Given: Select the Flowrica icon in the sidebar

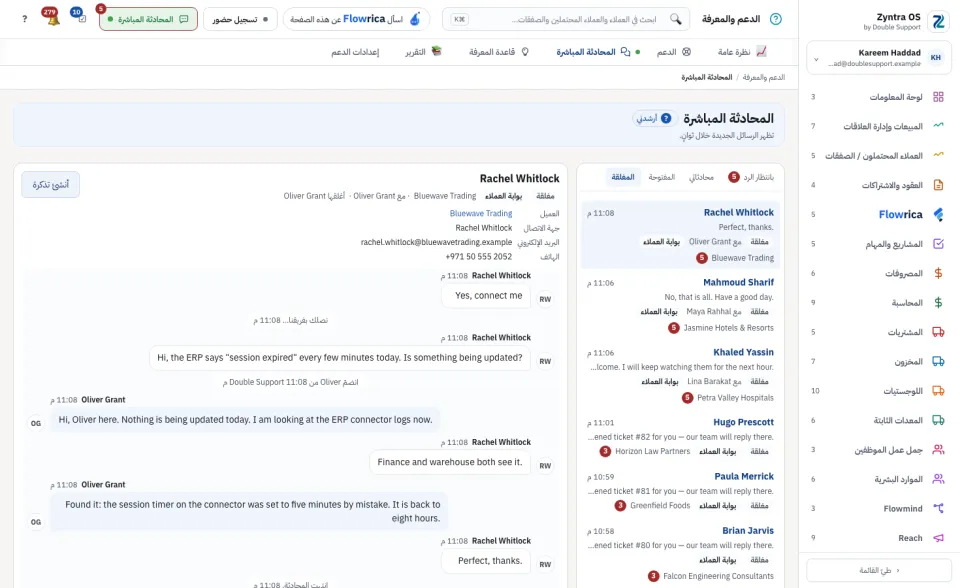Looking at the screenshot, I should click(x=938, y=214).
